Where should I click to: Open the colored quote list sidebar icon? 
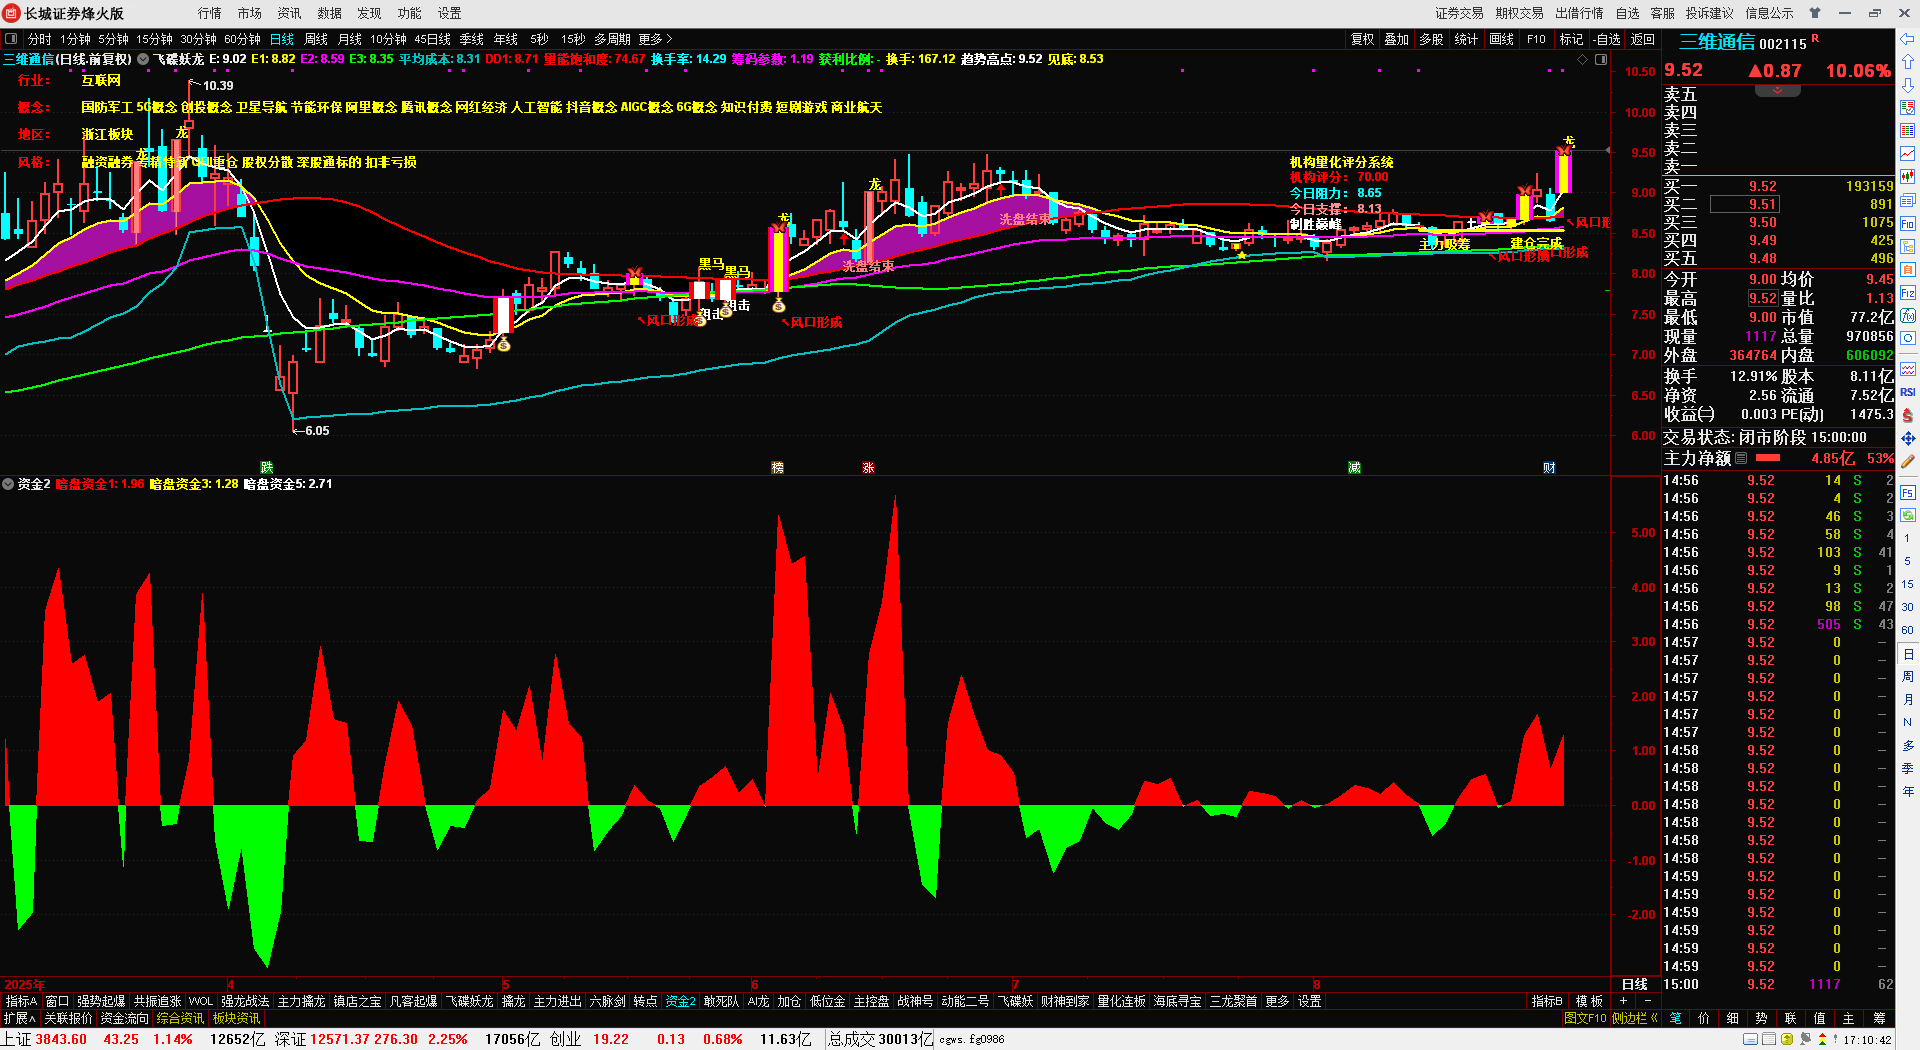click(x=1907, y=130)
